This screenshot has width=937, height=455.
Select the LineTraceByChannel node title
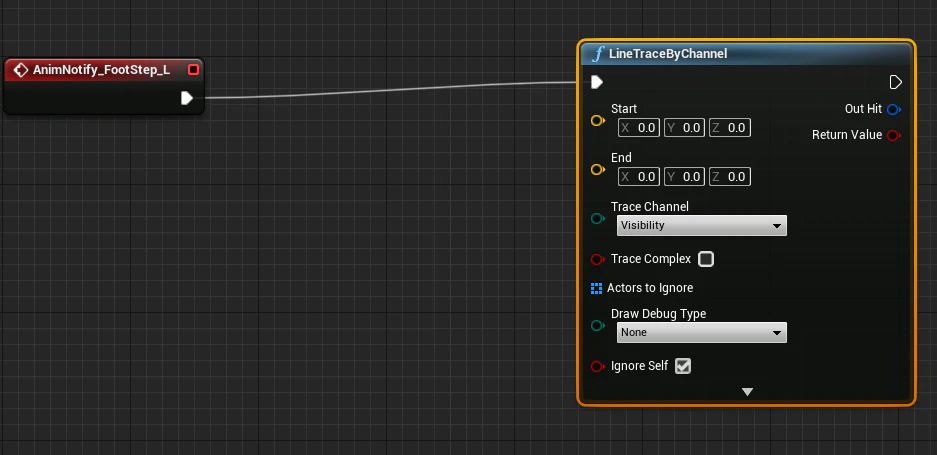[667, 54]
